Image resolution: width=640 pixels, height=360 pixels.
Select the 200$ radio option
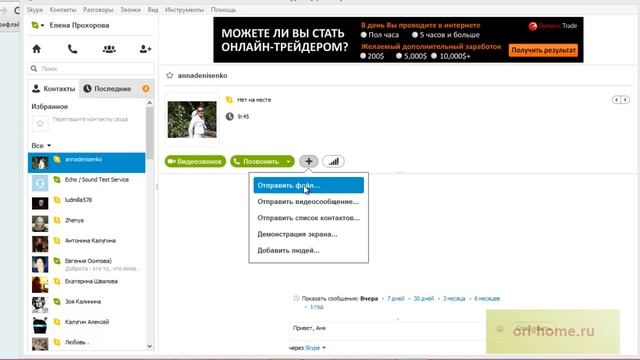(x=363, y=56)
